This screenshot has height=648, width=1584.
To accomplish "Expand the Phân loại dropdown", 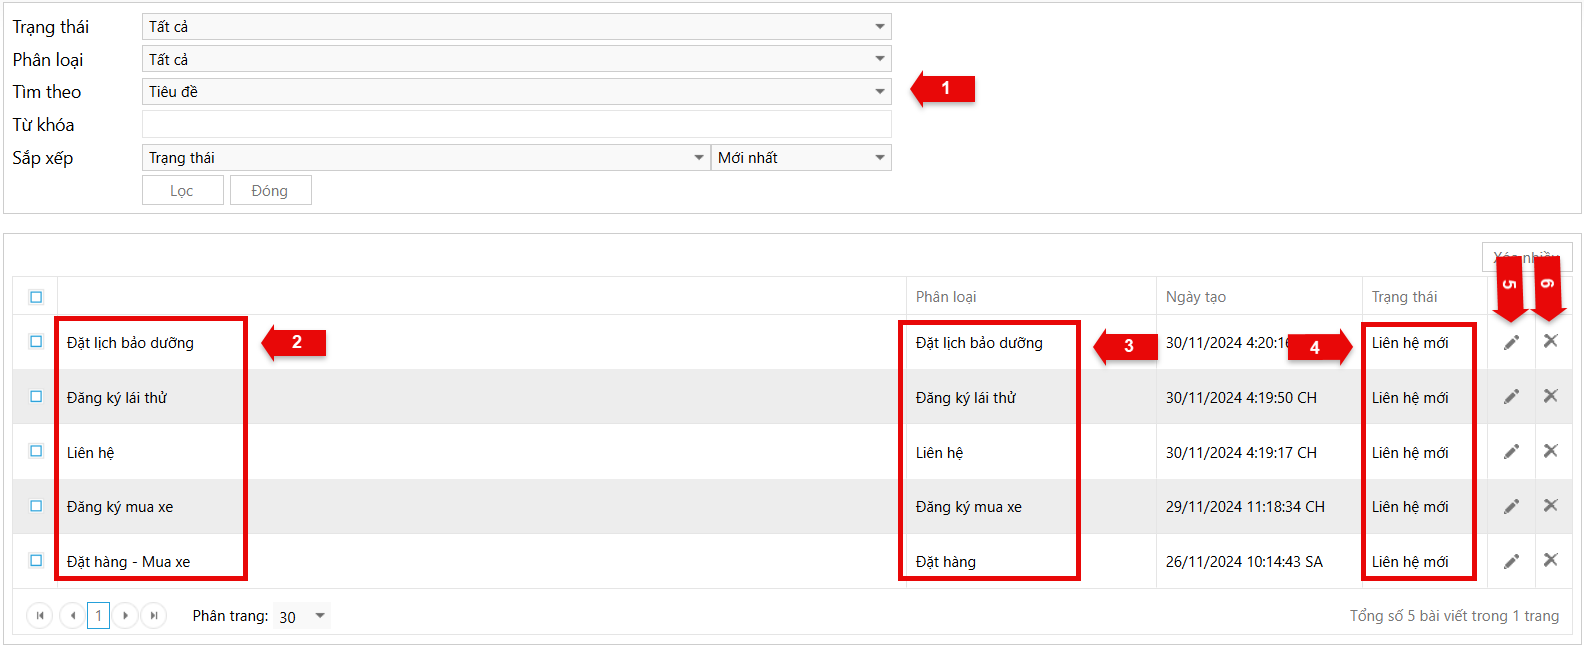I will point(516,60).
